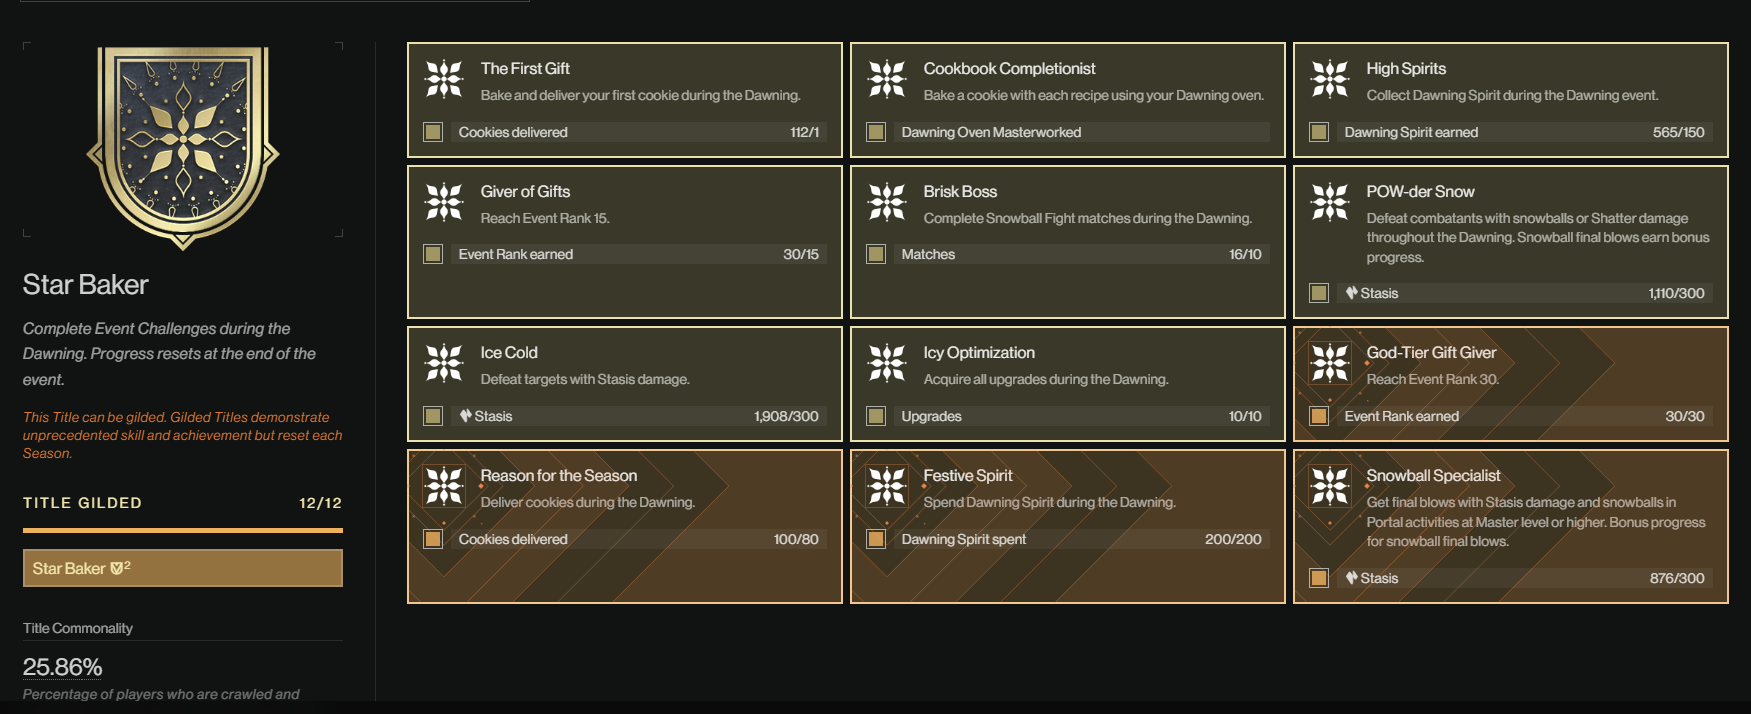Click the 25.86% commonality value
Image resolution: width=1751 pixels, height=714 pixels.
pyautogui.click(x=63, y=667)
